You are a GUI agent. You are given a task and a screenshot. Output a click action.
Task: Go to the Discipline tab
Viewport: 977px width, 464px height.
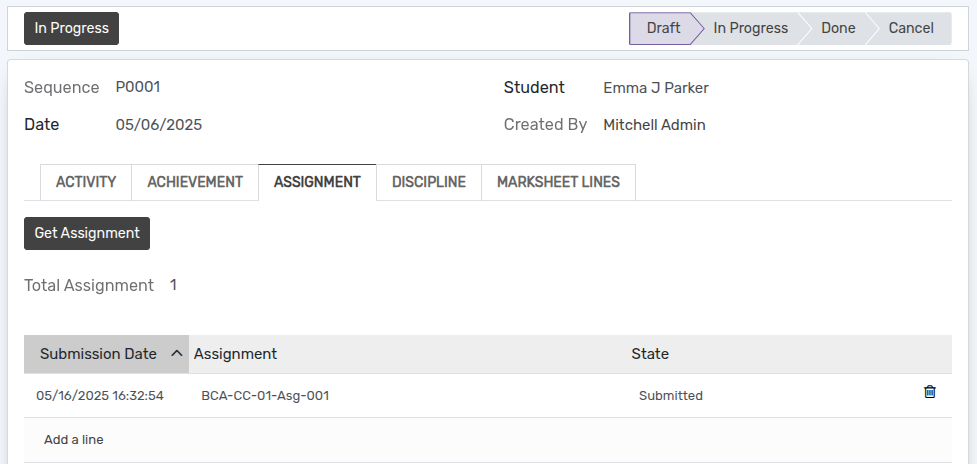point(429,182)
